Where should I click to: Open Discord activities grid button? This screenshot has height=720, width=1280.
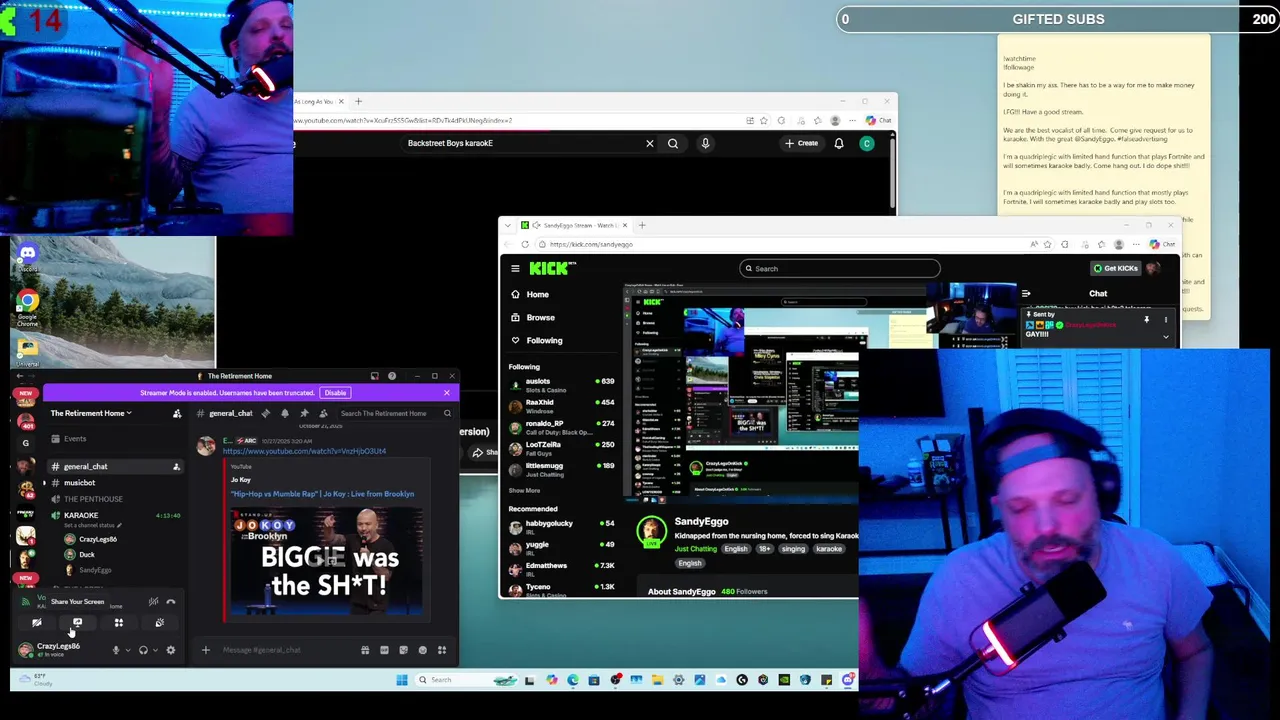(118, 623)
